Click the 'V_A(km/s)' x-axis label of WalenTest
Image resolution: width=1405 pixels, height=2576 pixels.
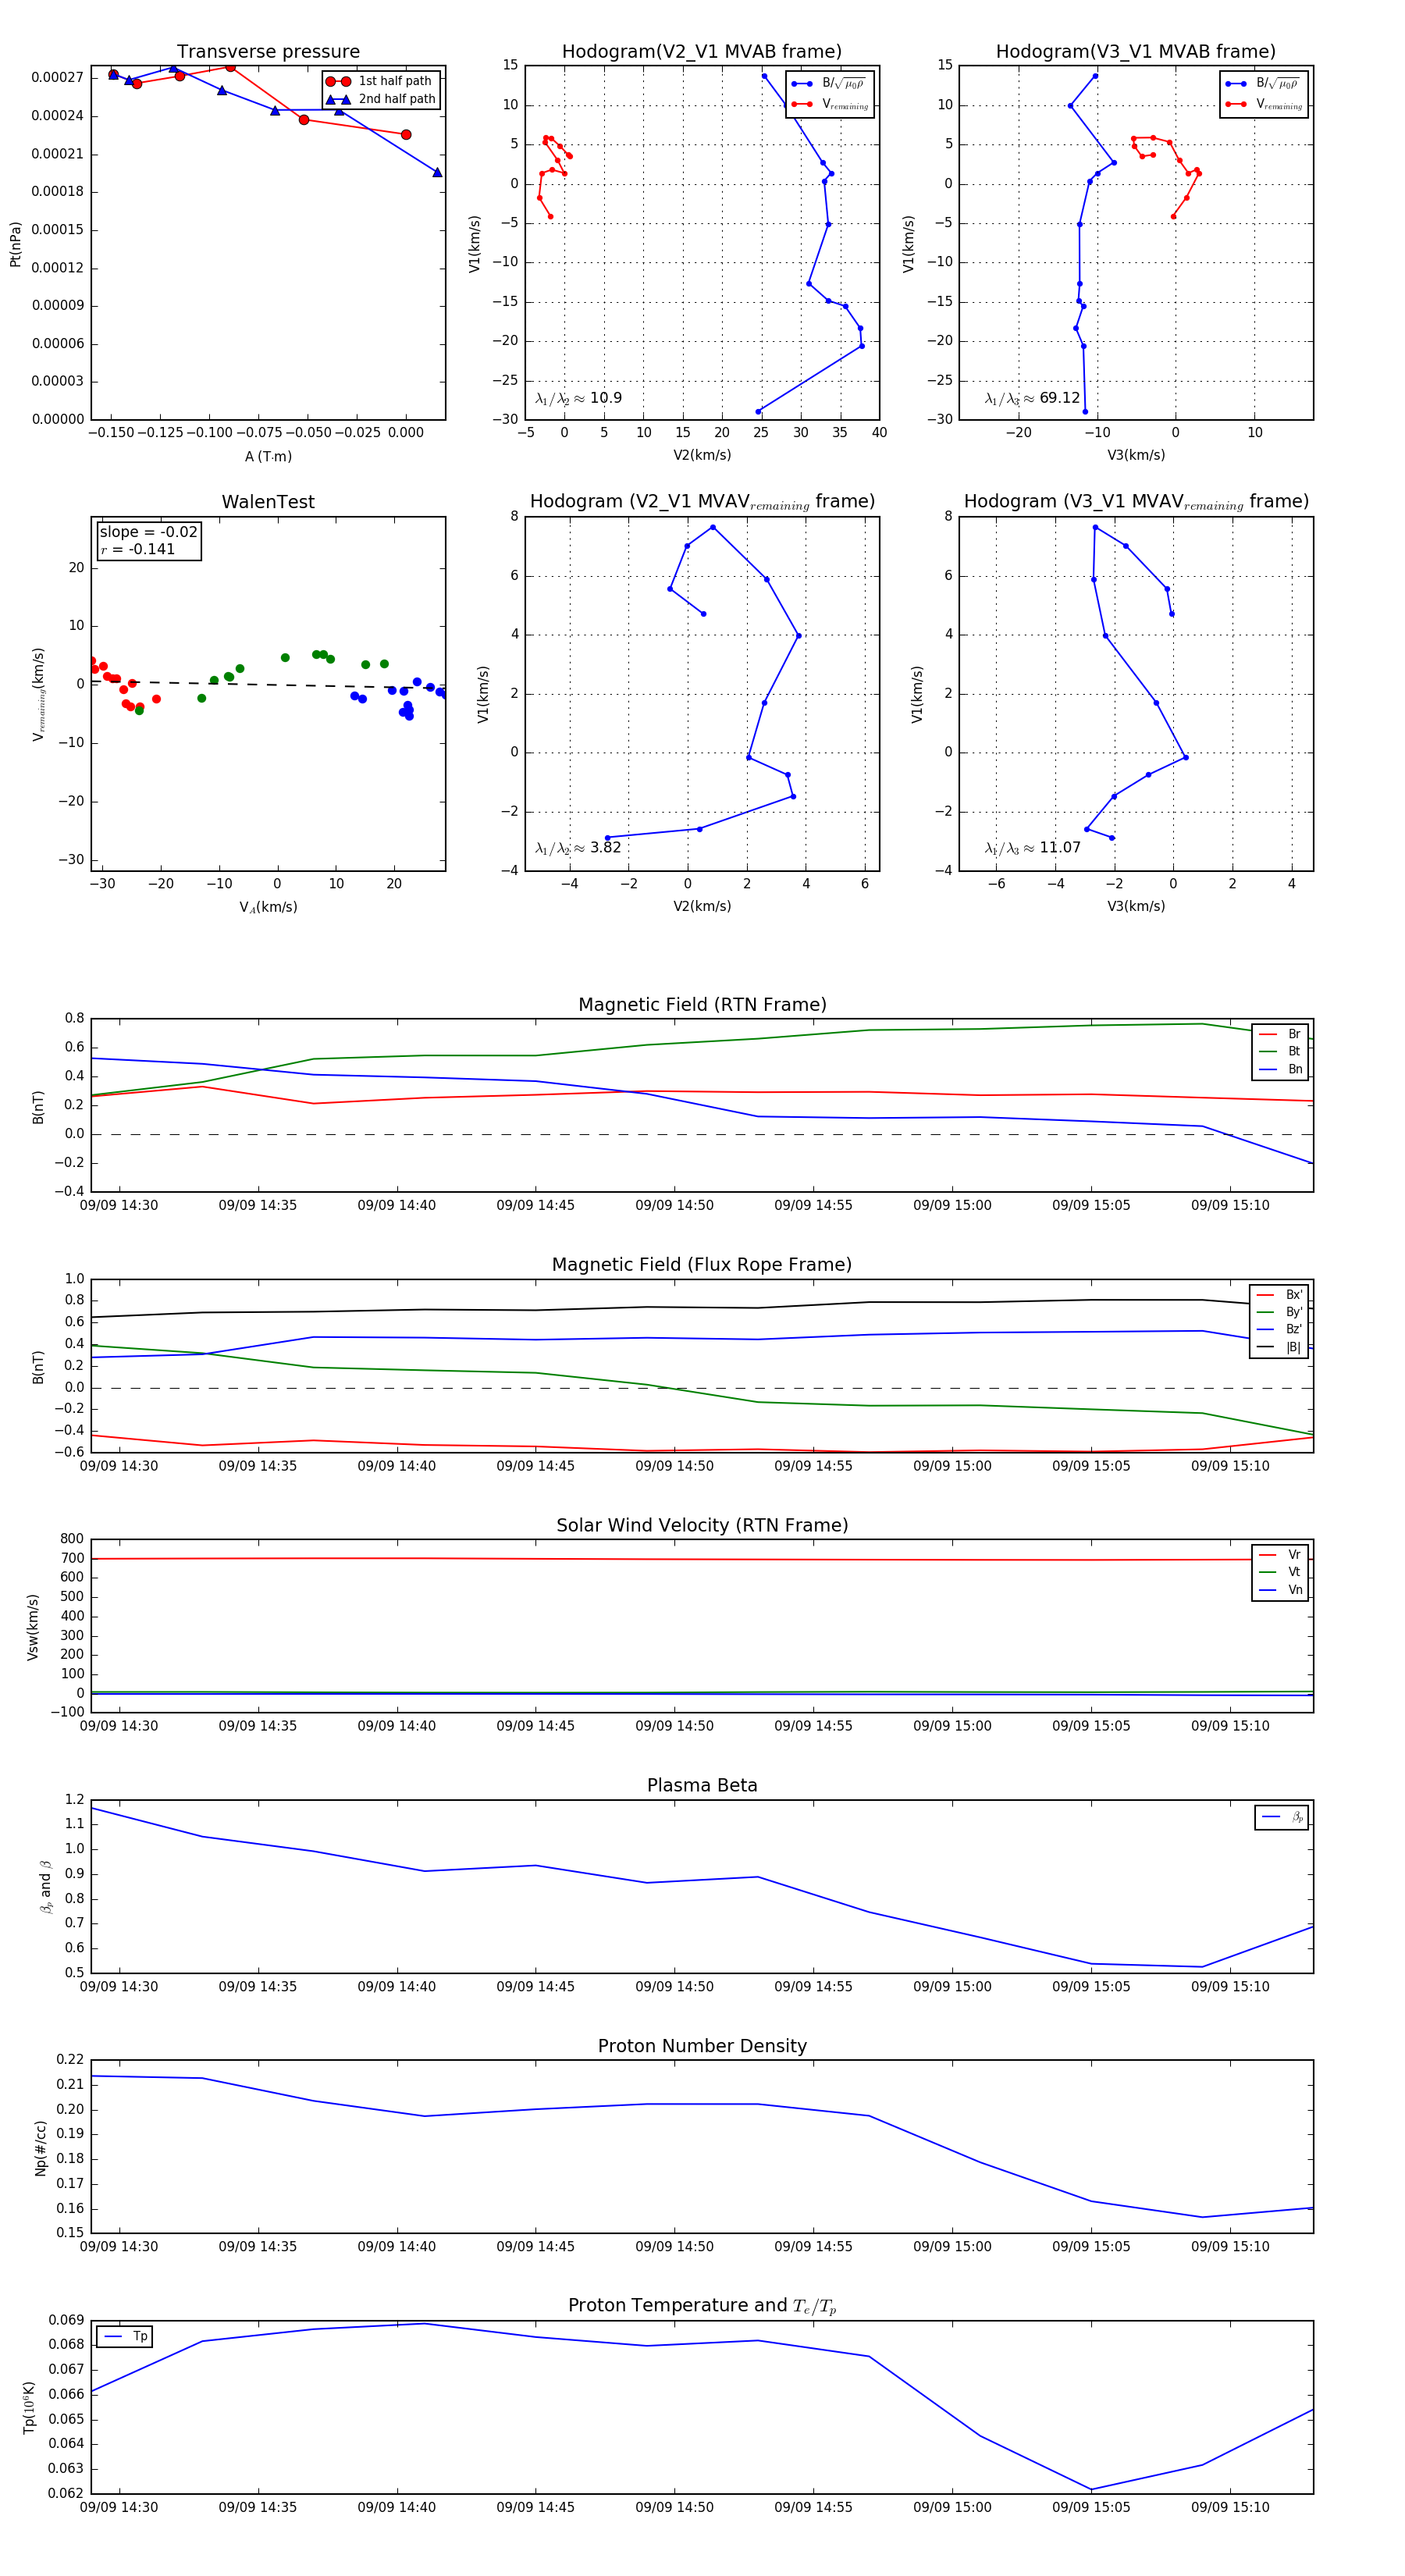[268, 907]
